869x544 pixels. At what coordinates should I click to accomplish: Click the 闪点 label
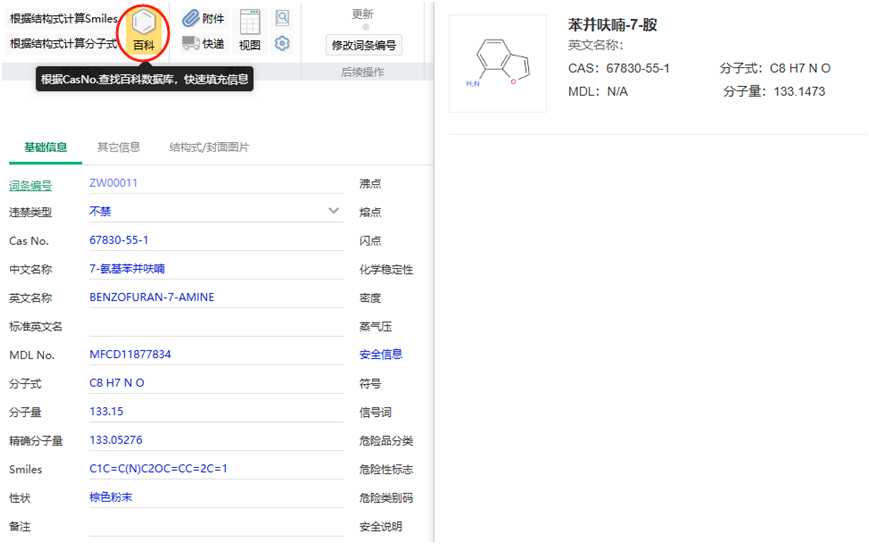370,241
